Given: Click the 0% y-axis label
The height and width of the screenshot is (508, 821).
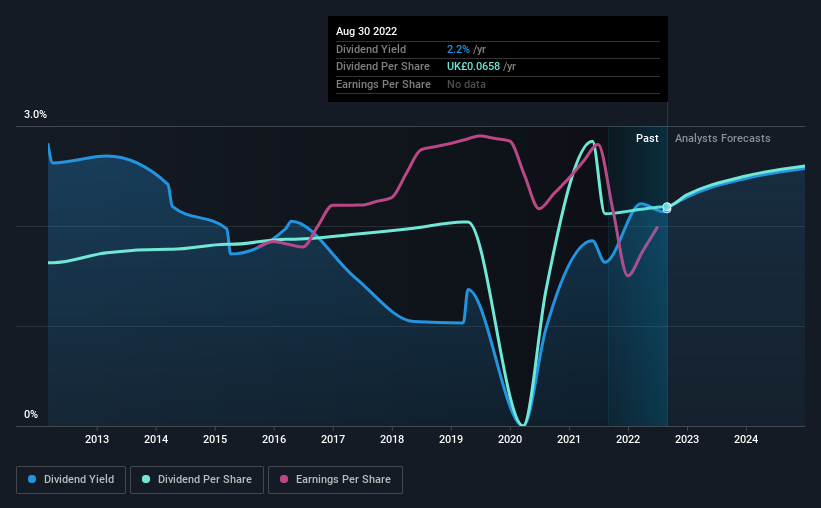Looking at the screenshot, I should pos(31,414).
